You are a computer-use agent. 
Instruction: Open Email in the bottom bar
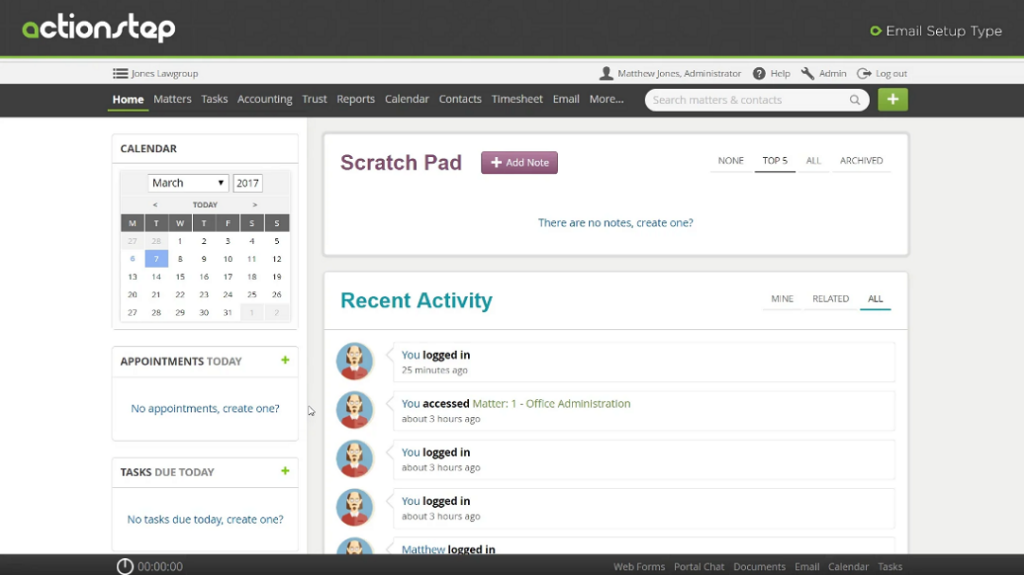click(807, 567)
